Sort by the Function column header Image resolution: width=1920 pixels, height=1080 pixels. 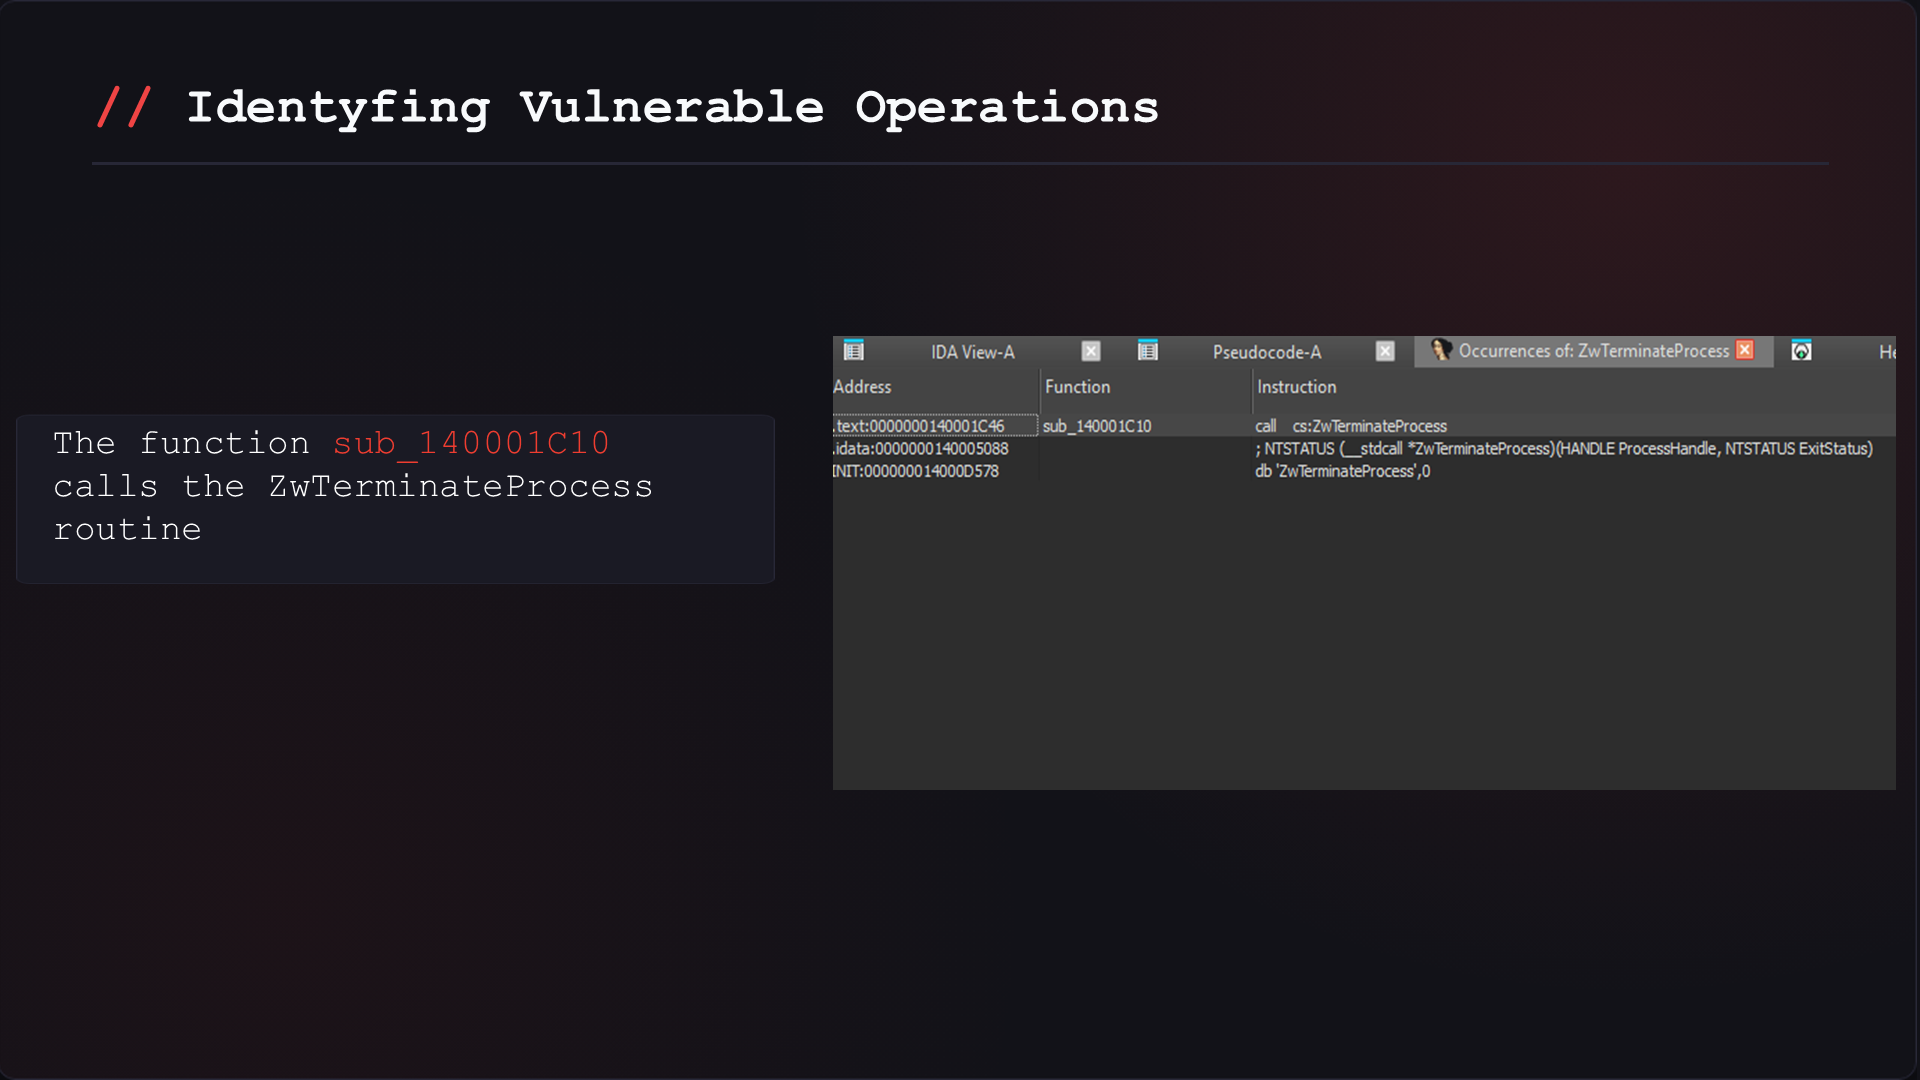(x=1077, y=387)
